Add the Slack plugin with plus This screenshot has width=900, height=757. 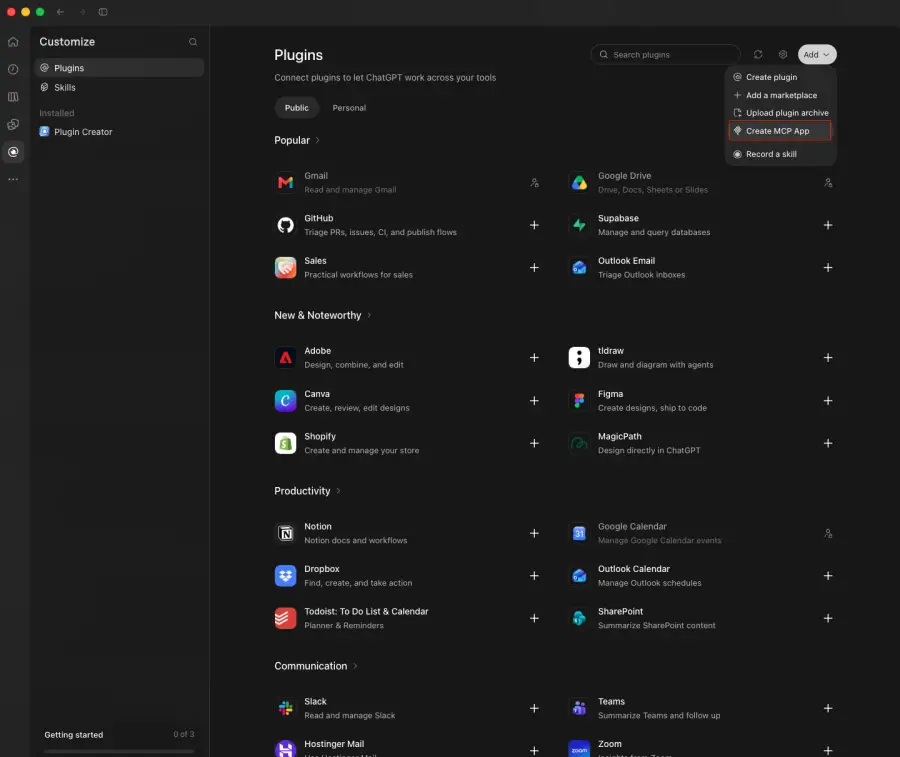(x=534, y=708)
